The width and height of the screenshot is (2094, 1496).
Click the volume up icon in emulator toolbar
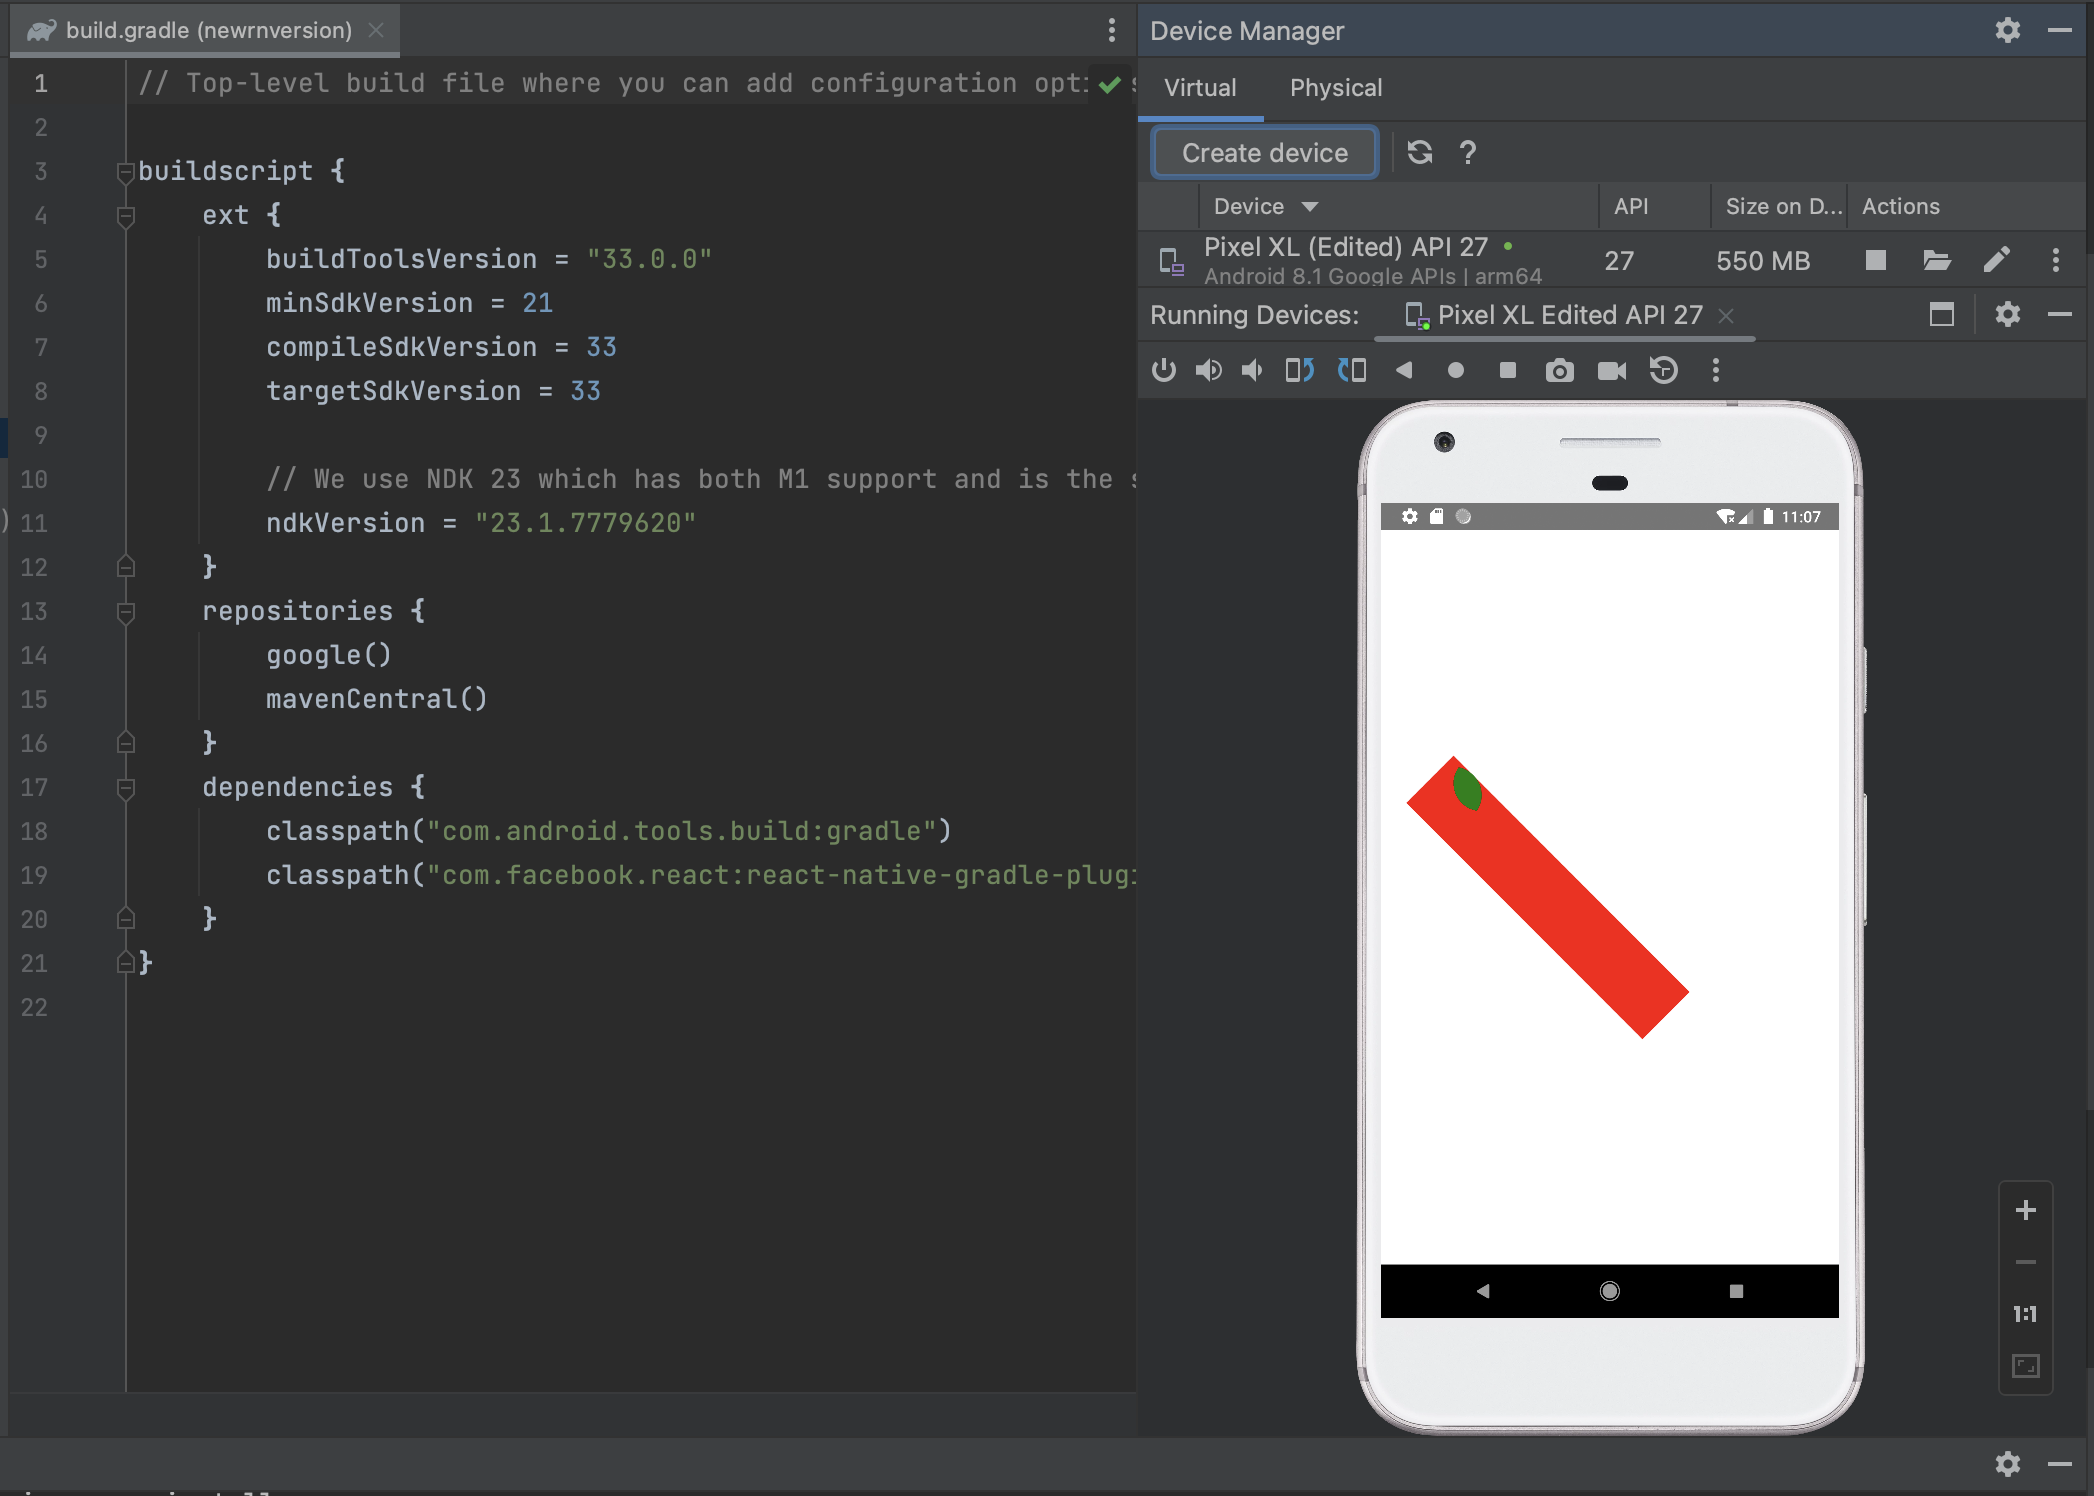coord(1208,370)
